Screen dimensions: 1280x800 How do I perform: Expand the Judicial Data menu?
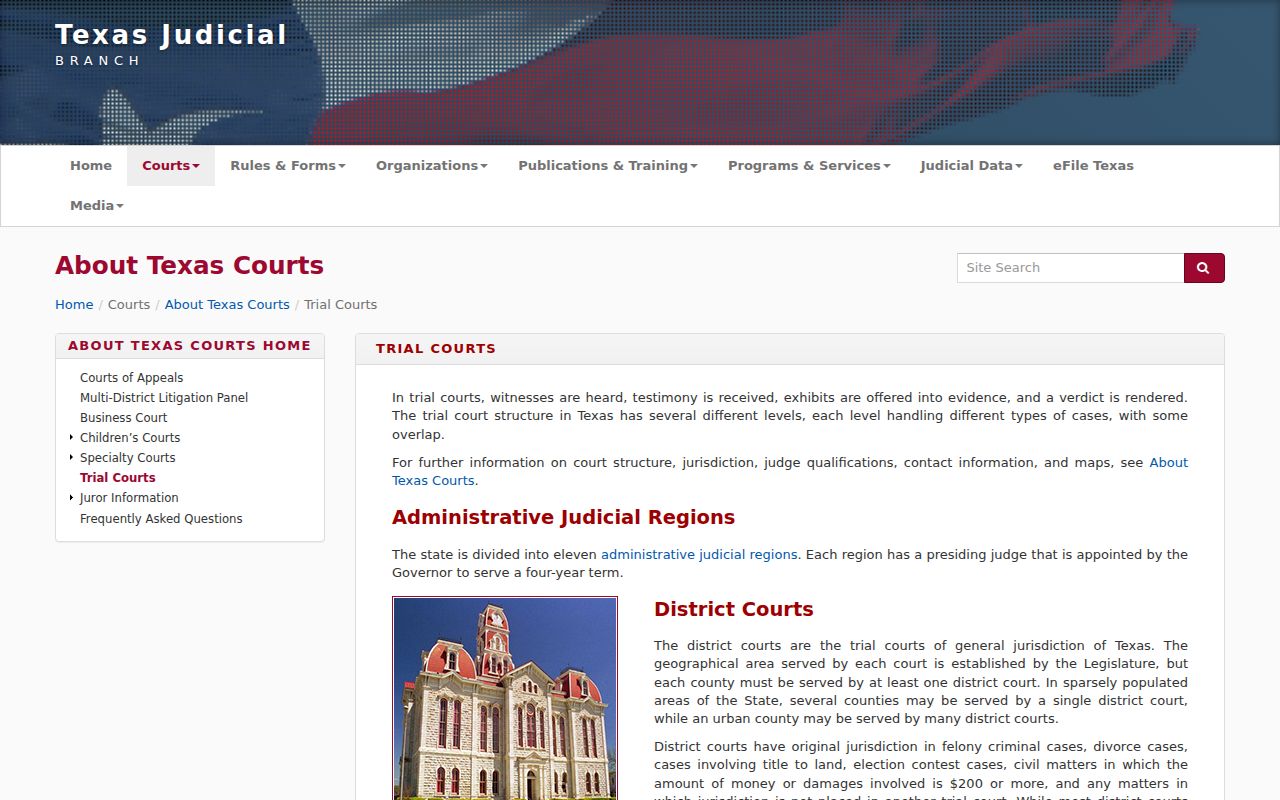(x=971, y=166)
